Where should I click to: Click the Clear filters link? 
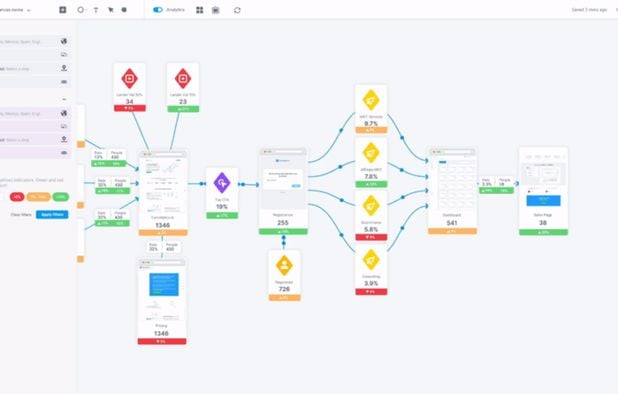click(x=21, y=214)
